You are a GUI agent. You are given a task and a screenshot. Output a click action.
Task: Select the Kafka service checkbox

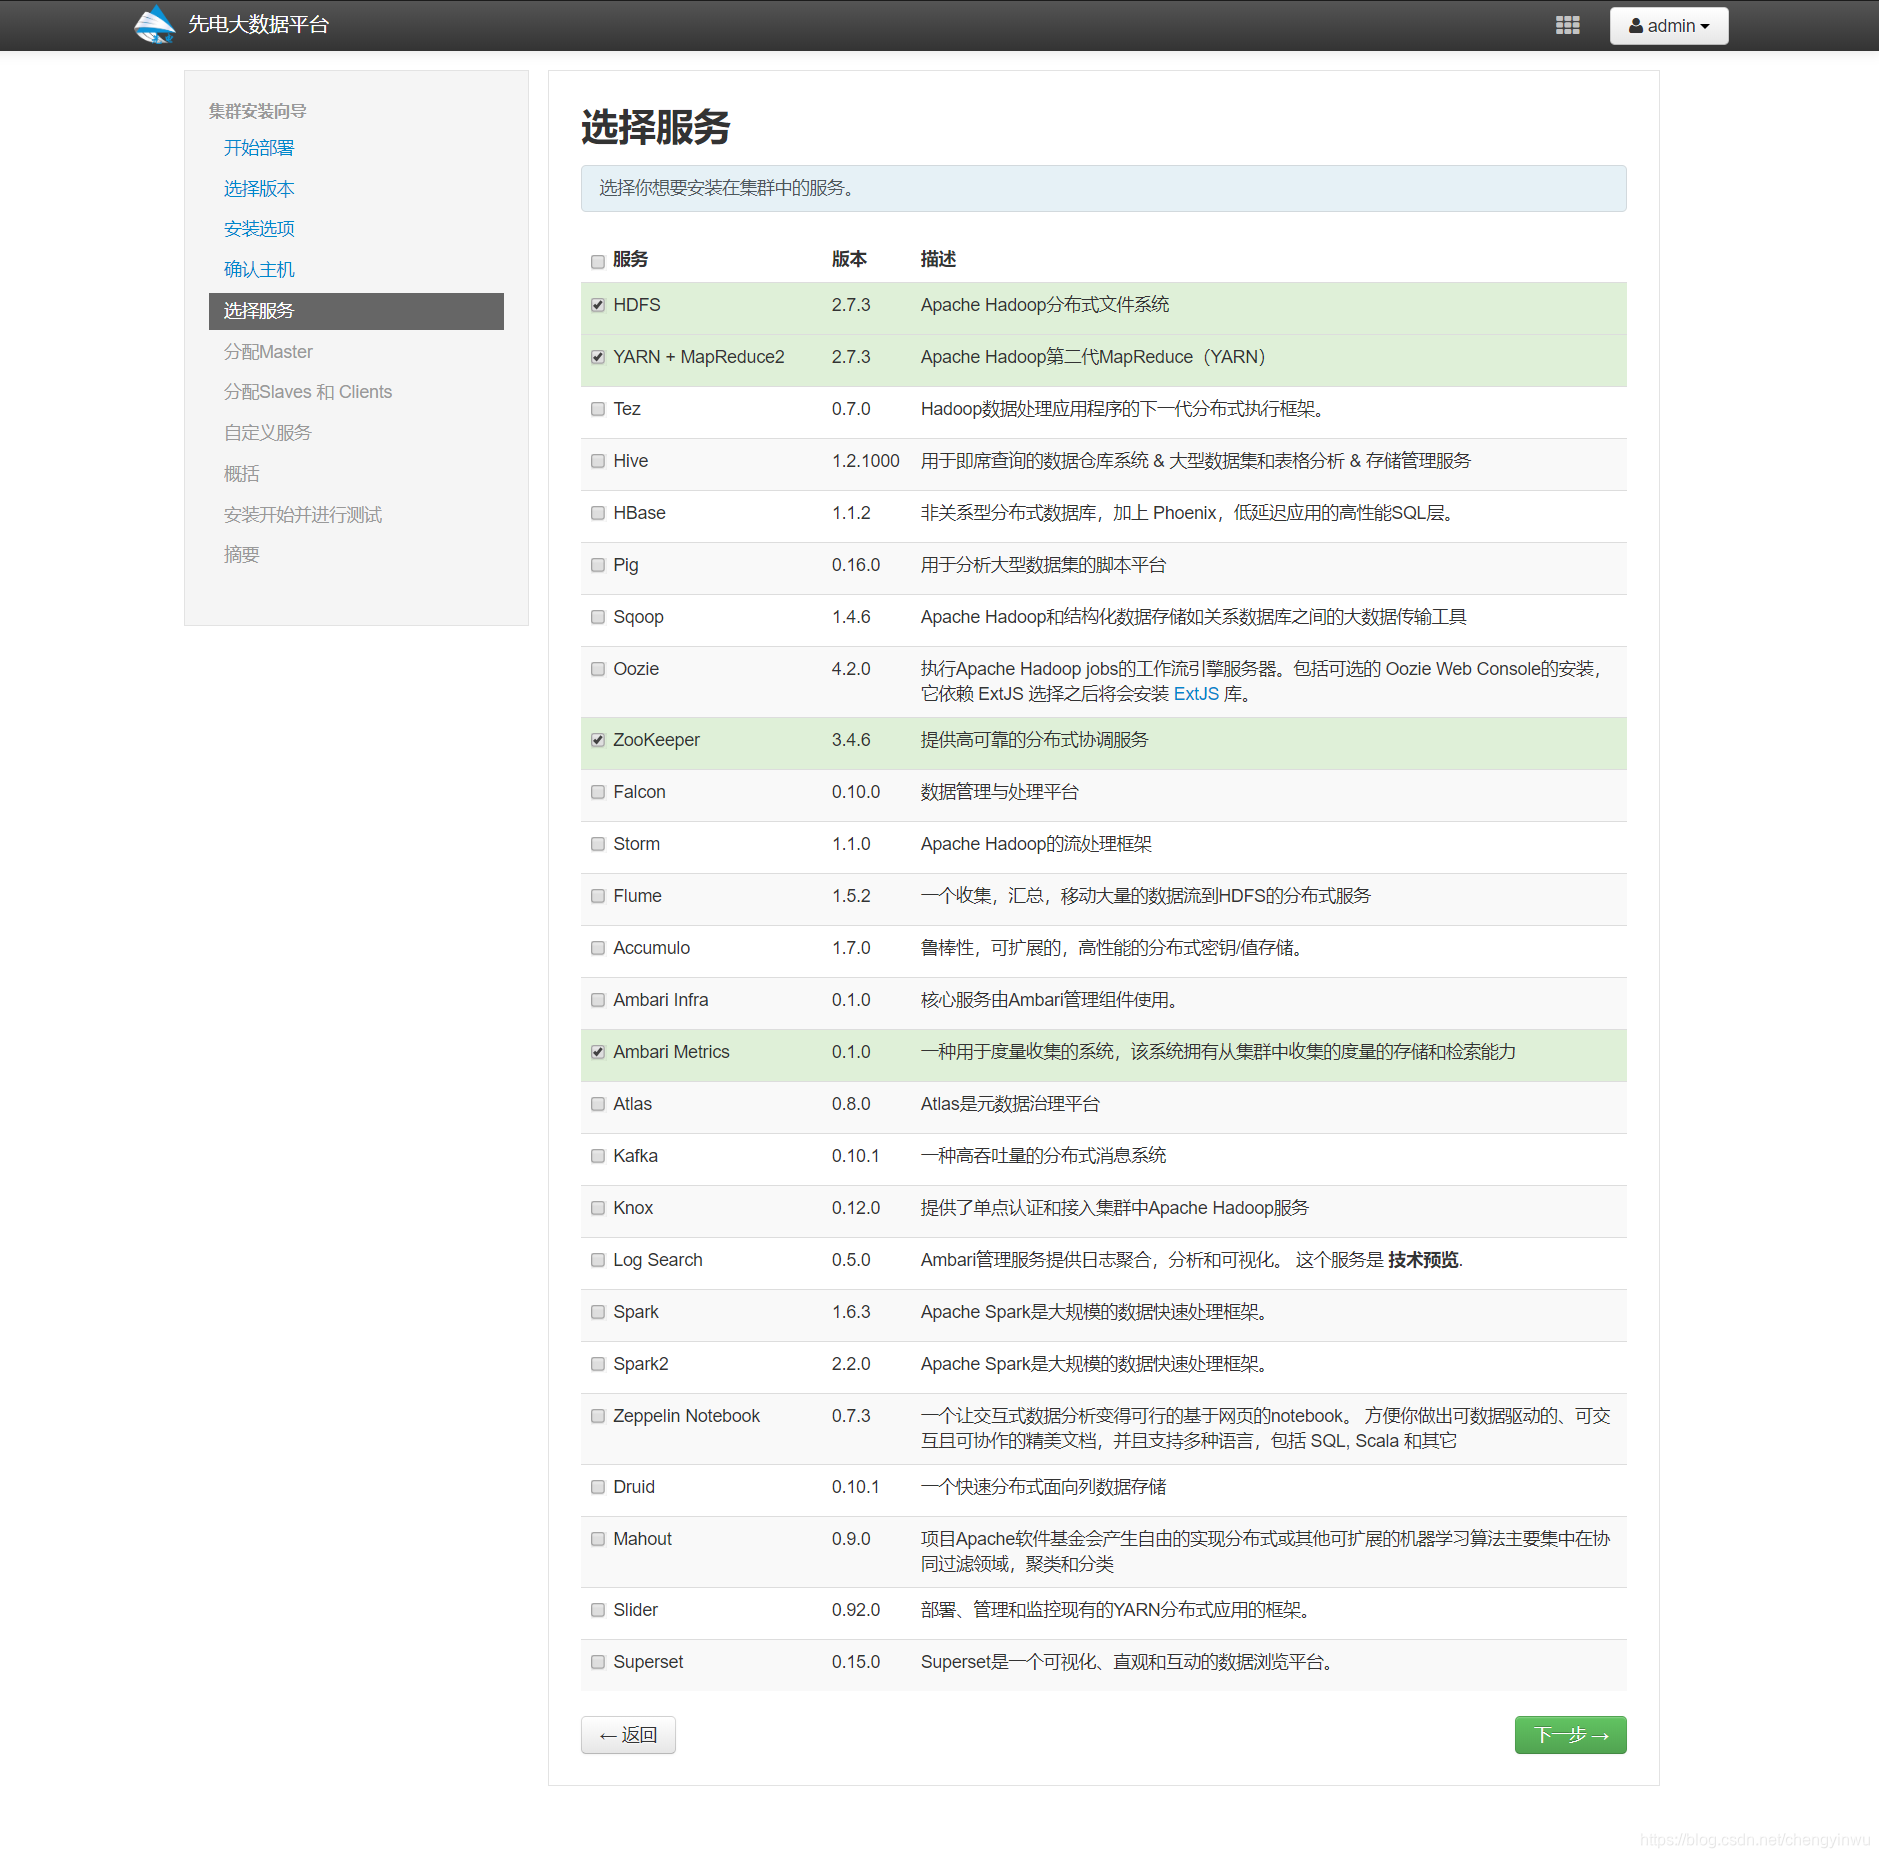point(598,1156)
